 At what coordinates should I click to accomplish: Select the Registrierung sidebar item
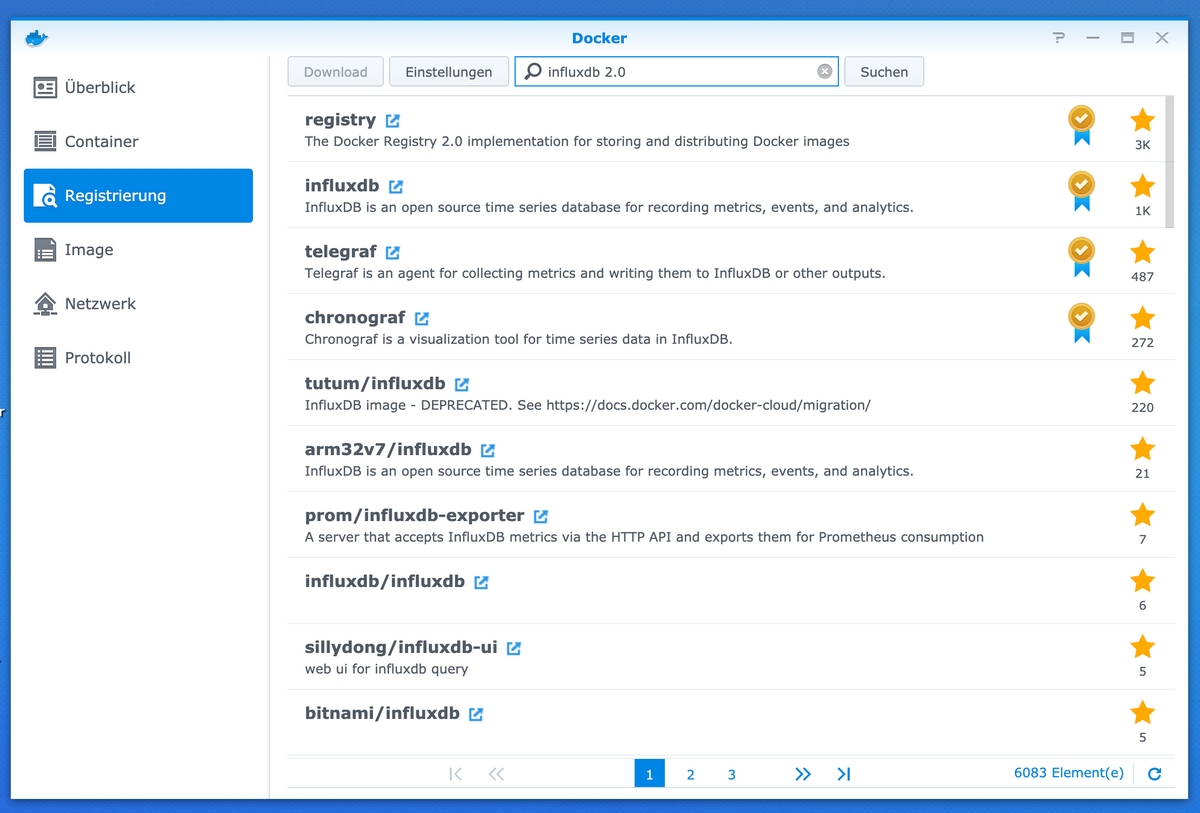[138, 196]
